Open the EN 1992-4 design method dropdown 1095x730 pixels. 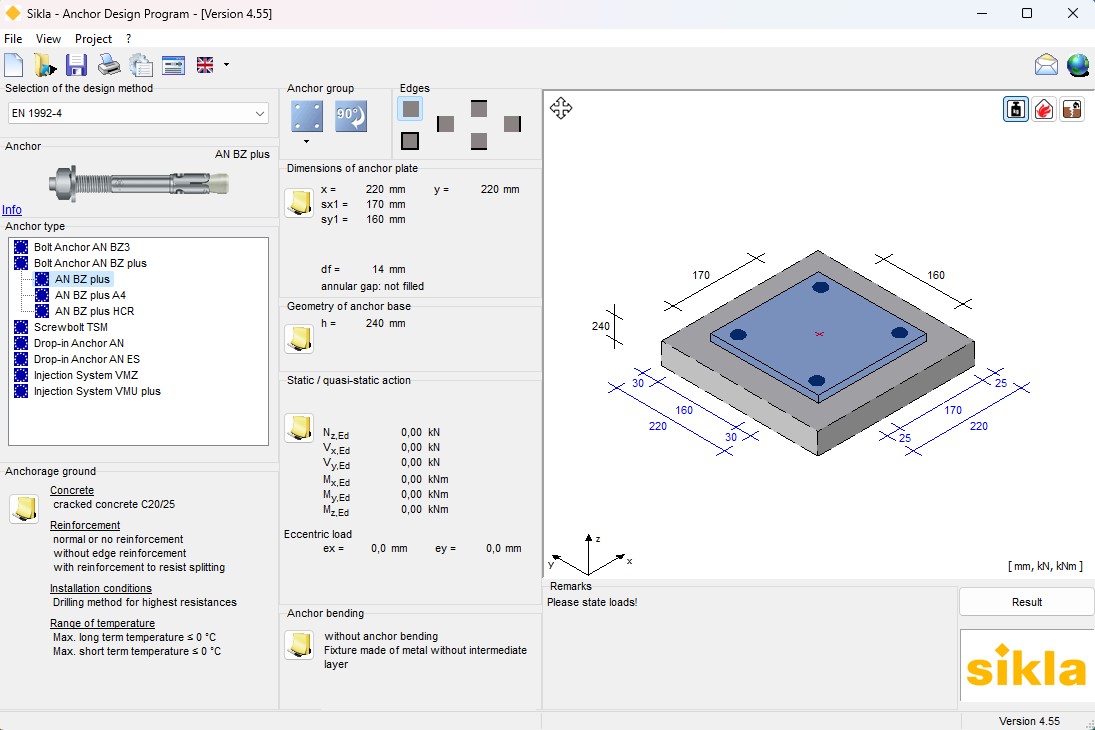pos(262,113)
